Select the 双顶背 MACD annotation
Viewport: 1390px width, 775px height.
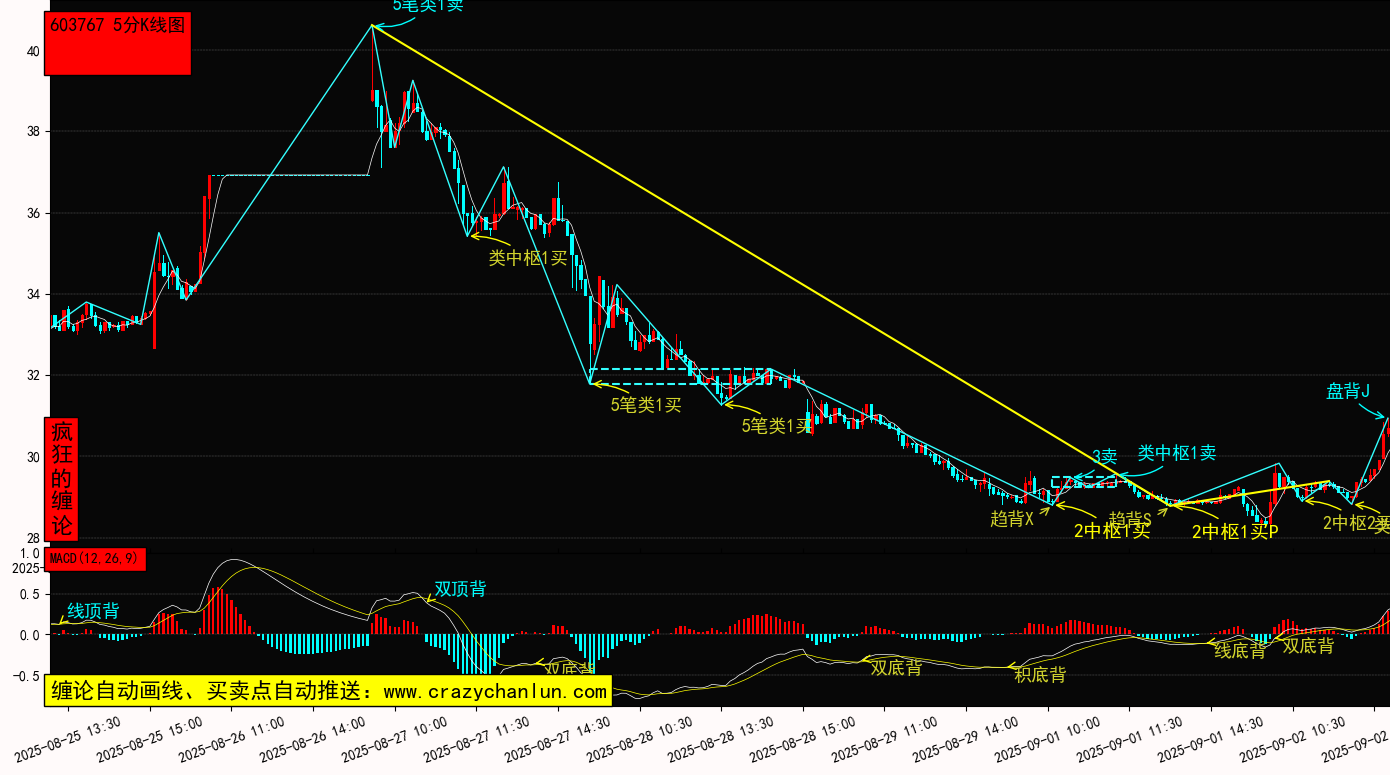click(x=460, y=589)
